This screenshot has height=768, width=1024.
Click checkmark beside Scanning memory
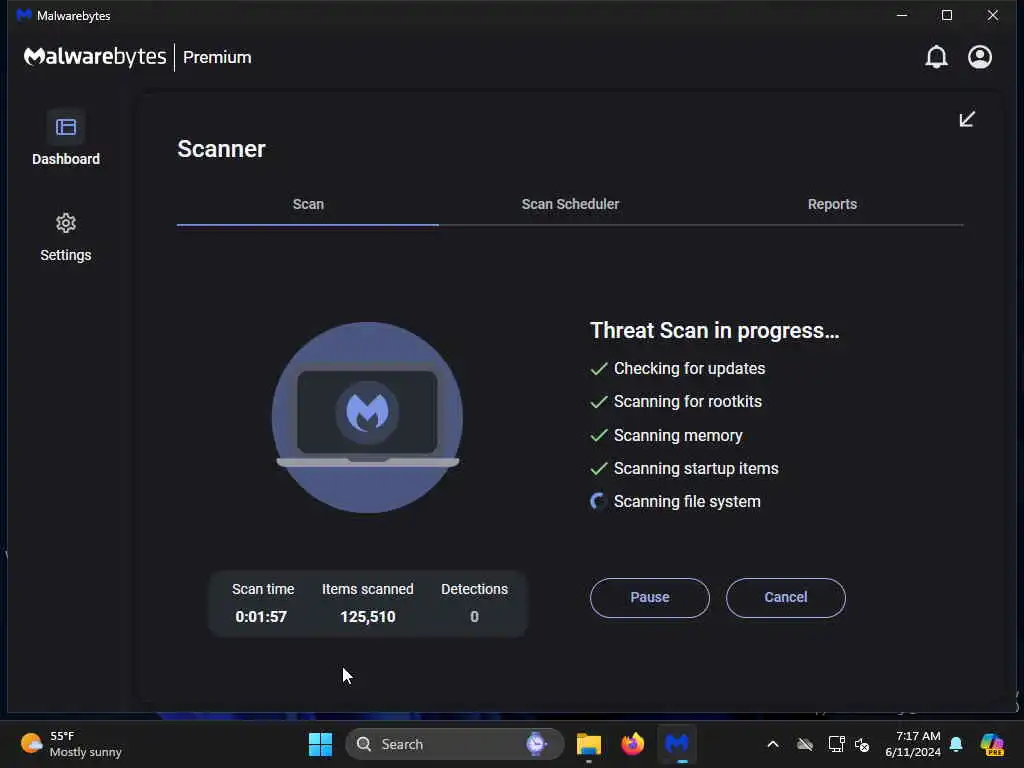[599, 436]
